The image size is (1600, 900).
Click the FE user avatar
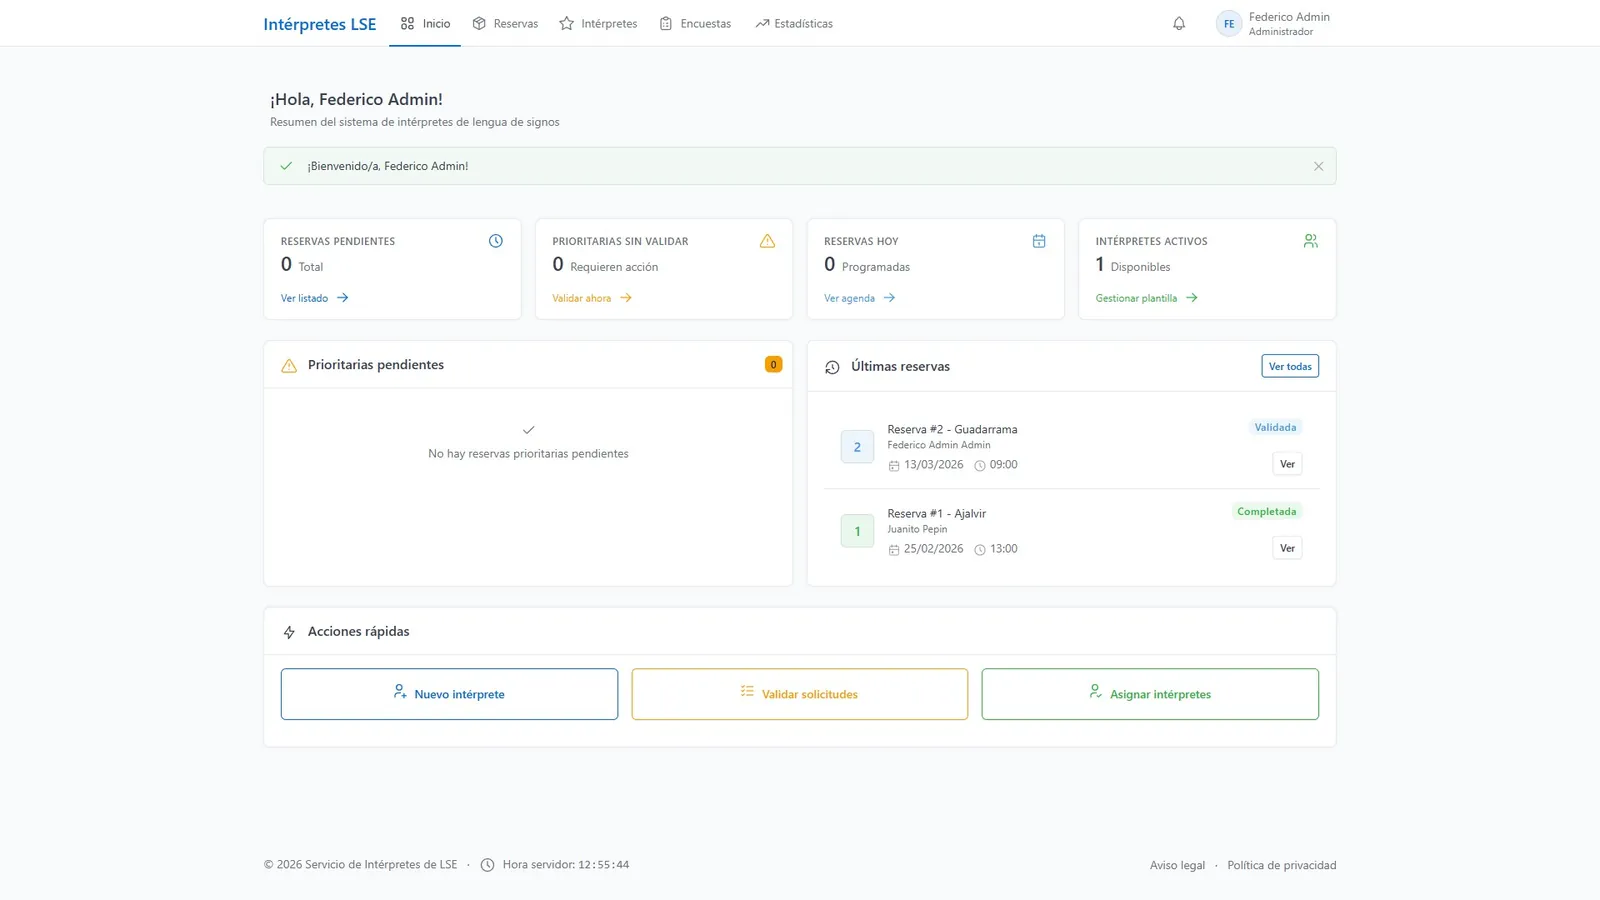click(x=1229, y=24)
